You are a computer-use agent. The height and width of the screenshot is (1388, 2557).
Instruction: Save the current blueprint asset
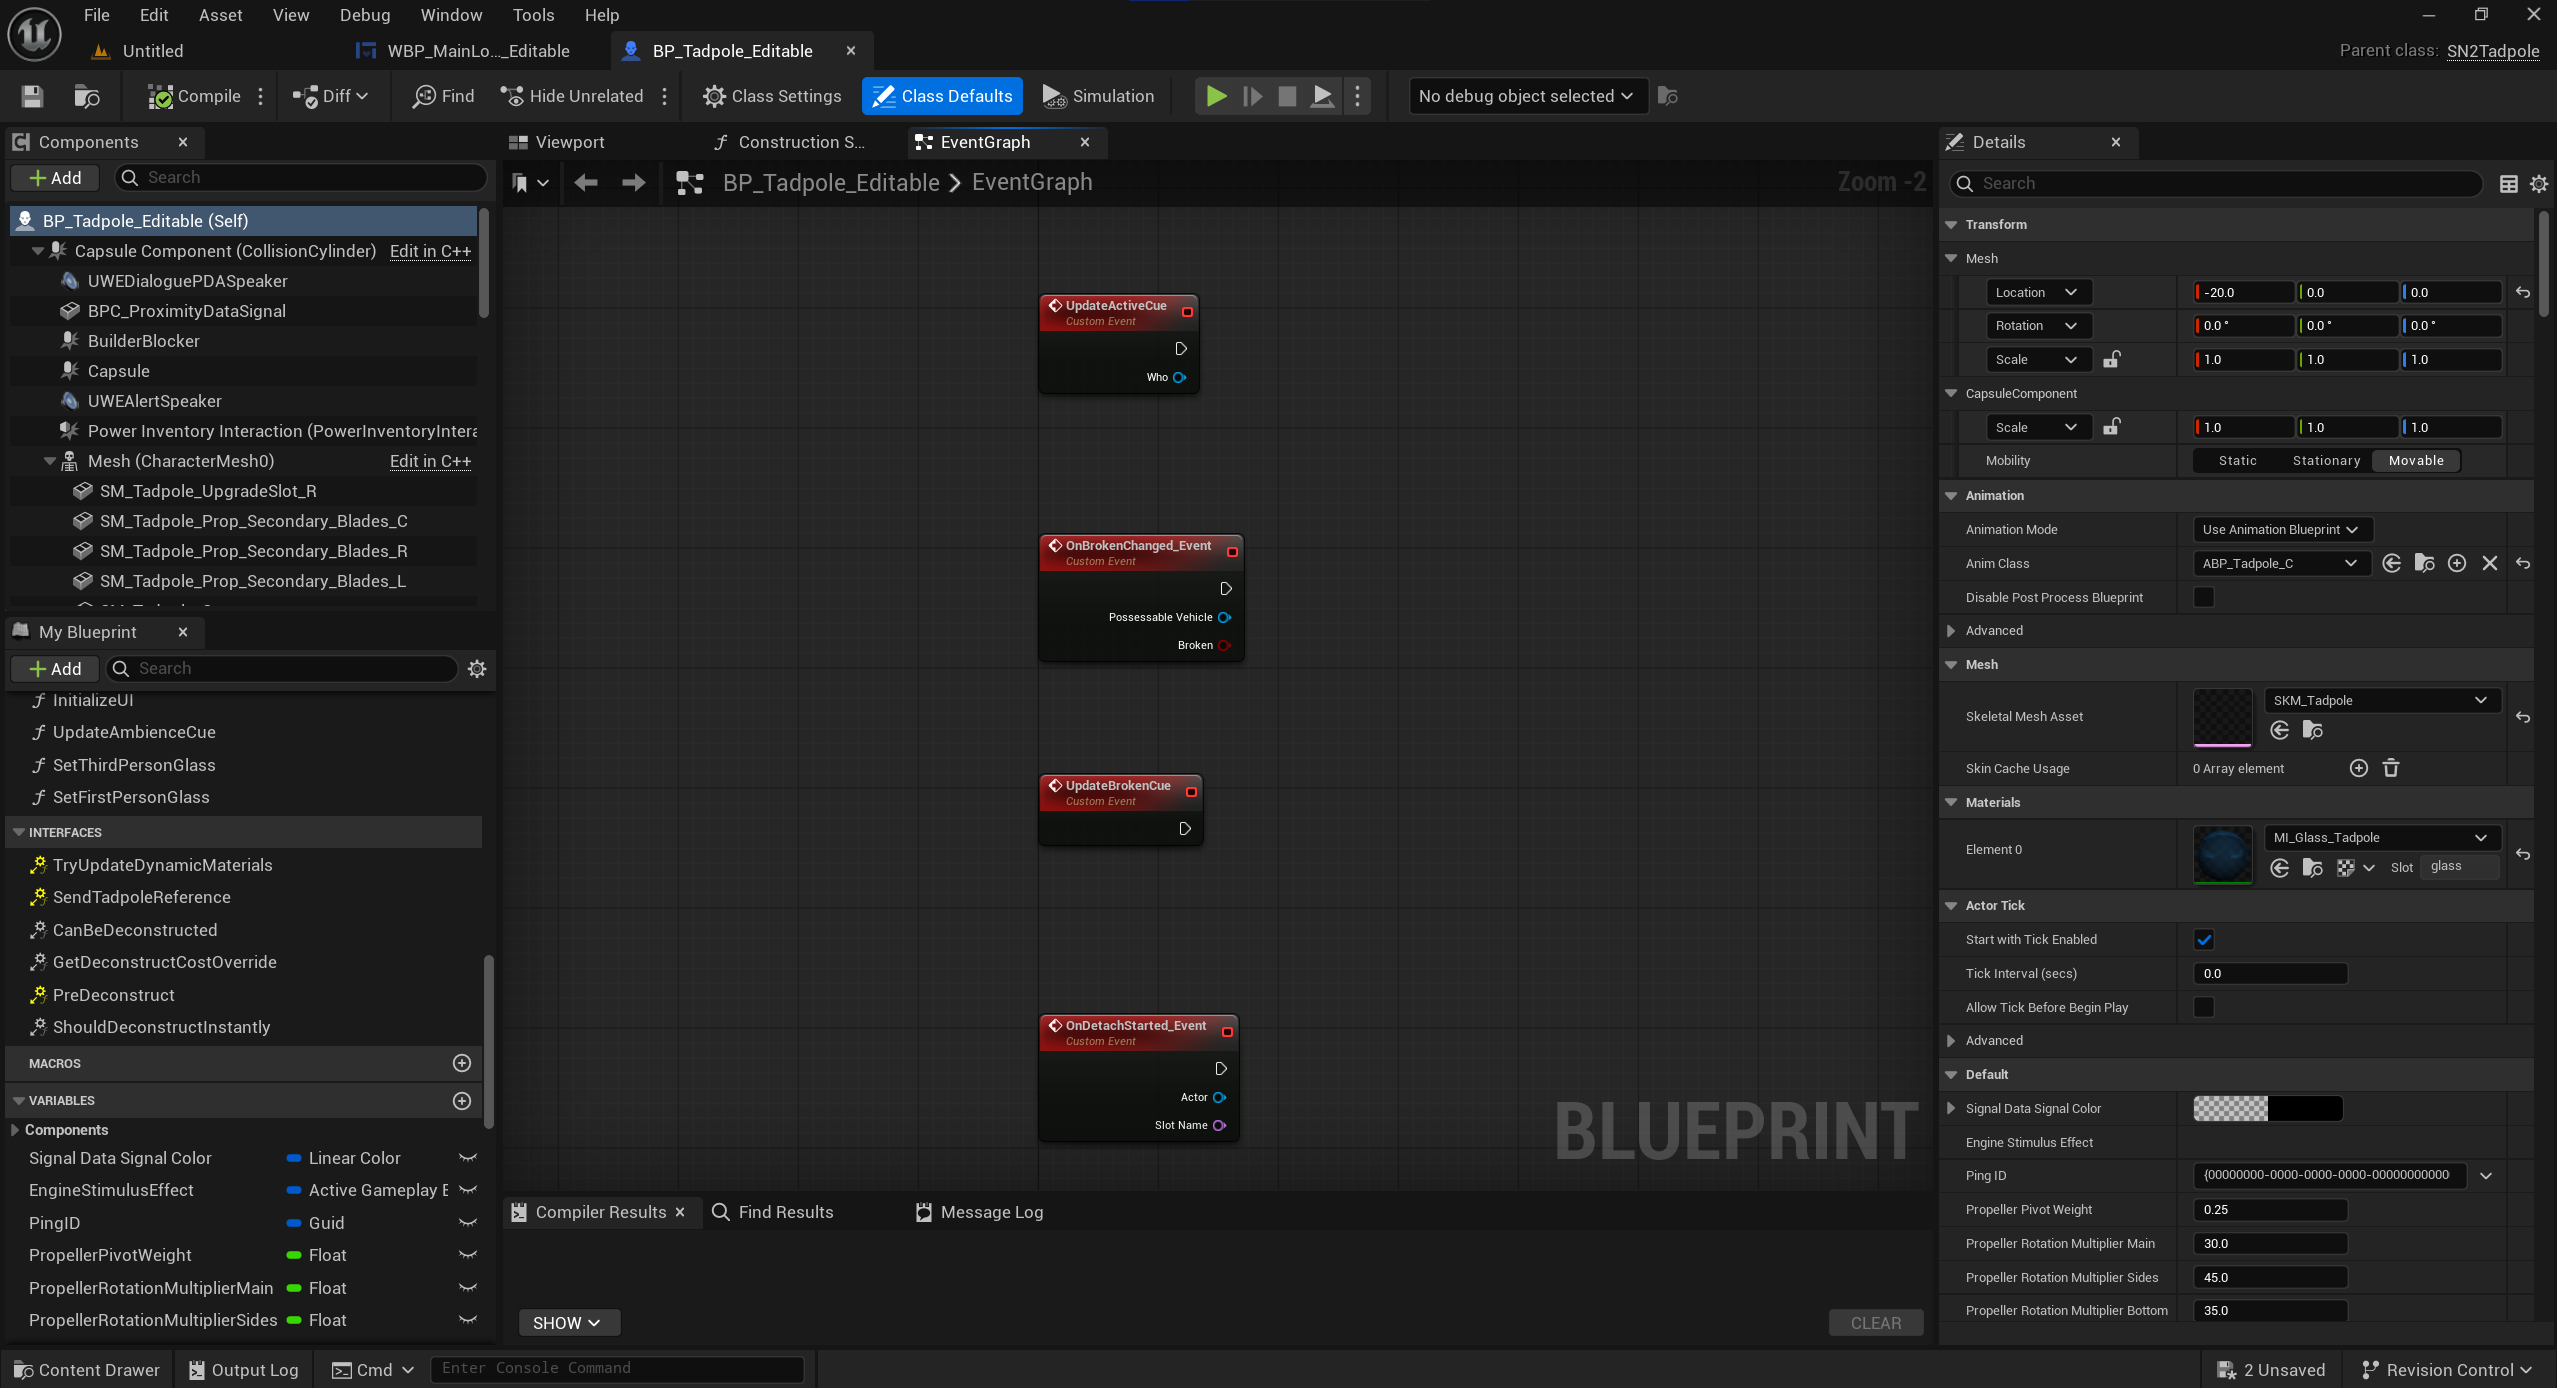pyautogui.click(x=32, y=96)
